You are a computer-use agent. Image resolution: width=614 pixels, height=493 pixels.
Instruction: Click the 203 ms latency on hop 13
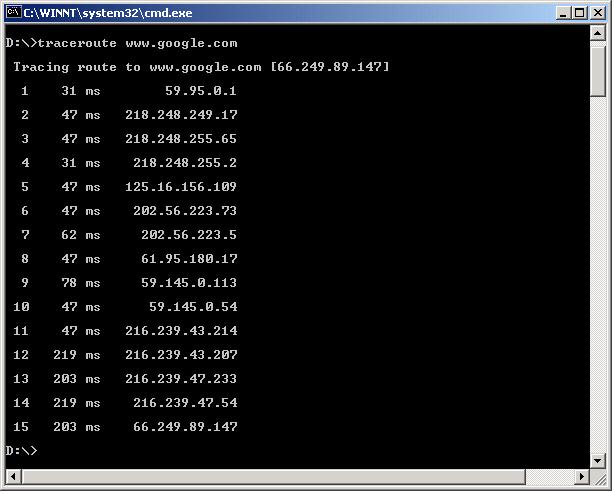(77, 379)
